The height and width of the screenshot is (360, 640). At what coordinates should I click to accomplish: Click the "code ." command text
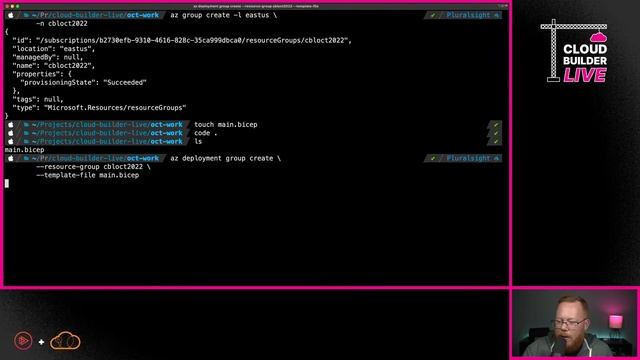point(206,133)
